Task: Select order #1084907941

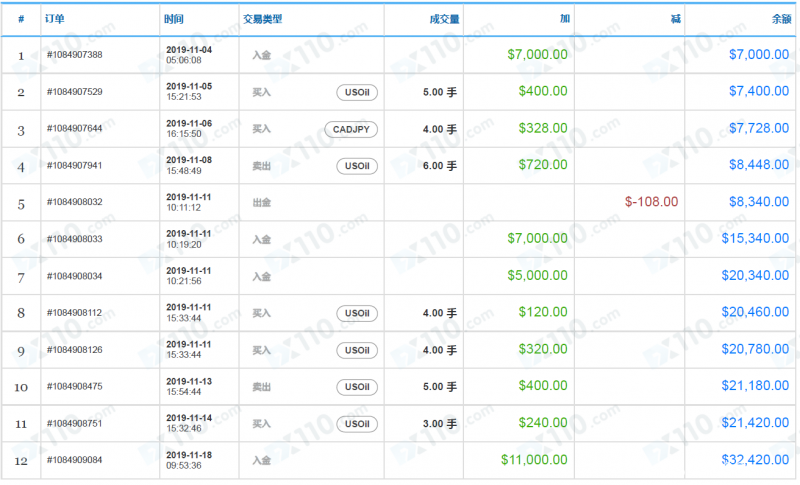Action: coord(74,165)
